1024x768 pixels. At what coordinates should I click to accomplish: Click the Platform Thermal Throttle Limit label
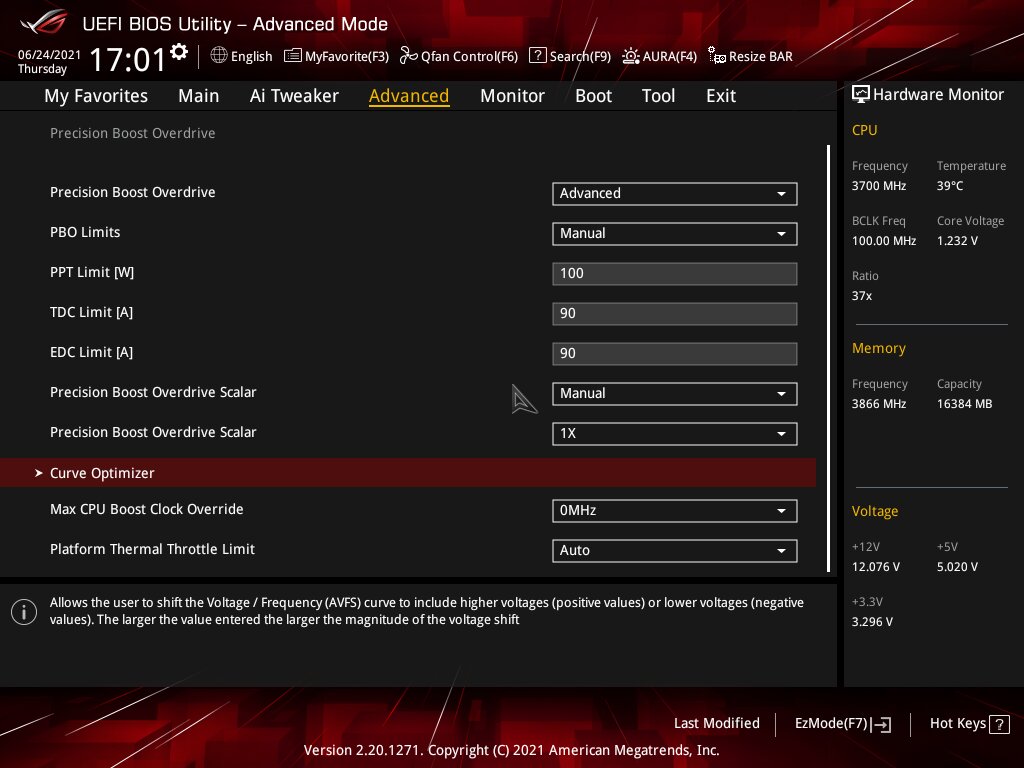(x=152, y=549)
